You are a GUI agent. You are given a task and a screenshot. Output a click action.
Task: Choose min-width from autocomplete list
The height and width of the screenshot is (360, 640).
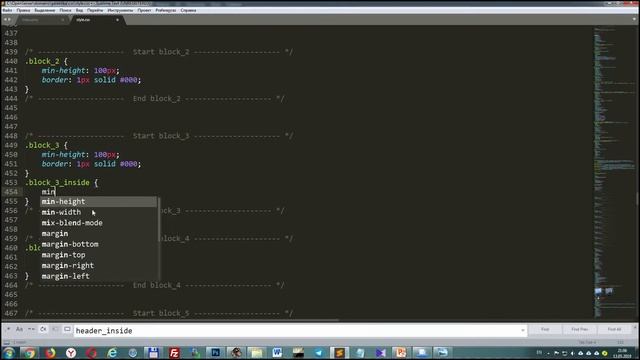tap(98, 212)
